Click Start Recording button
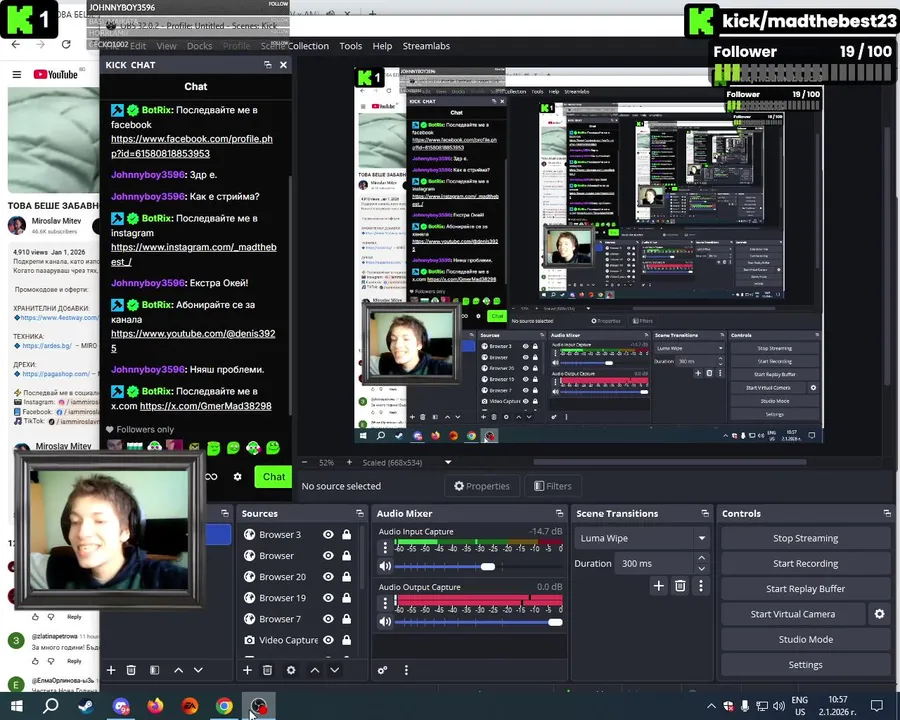This screenshot has height=720, width=900. 805,563
